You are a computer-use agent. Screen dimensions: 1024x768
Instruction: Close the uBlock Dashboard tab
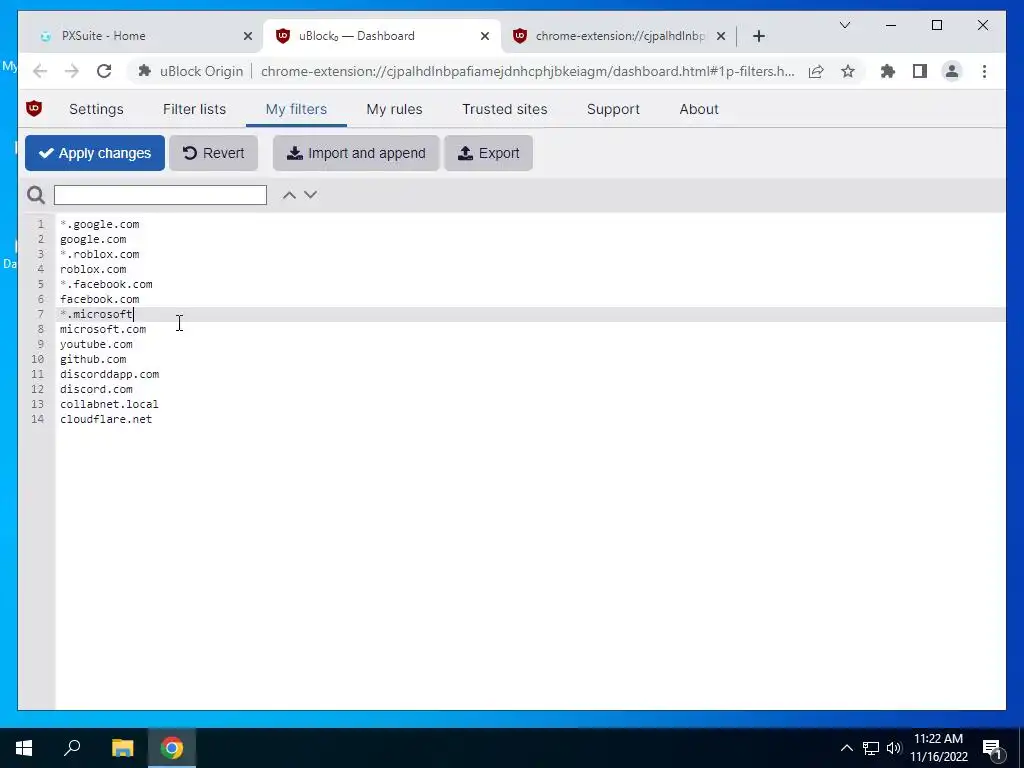click(x=485, y=36)
